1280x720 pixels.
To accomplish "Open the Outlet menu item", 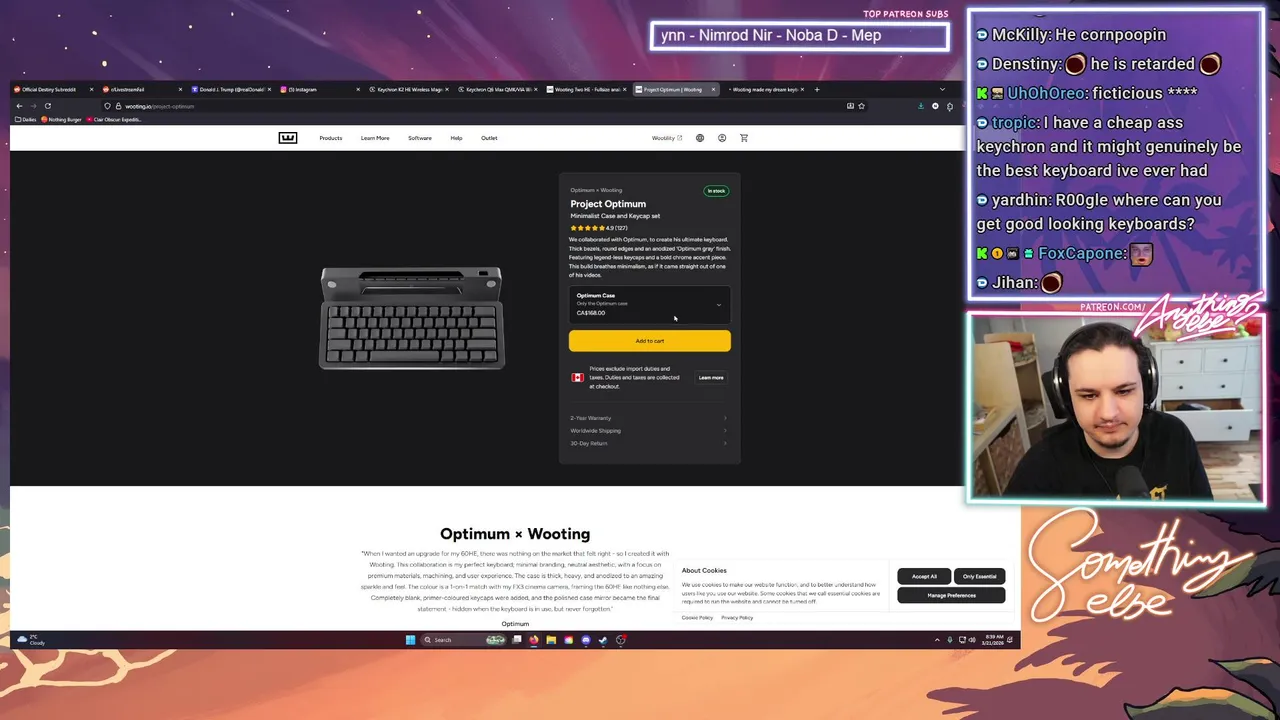I will click(x=489, y=138).
